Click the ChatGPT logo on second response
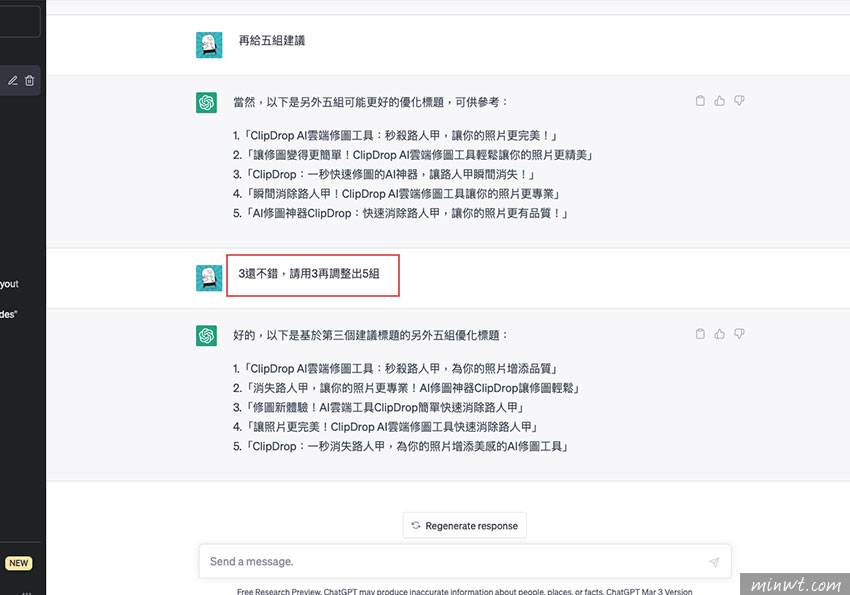The height and width of the screenshot is (595, 850). (x=207, y=335)
